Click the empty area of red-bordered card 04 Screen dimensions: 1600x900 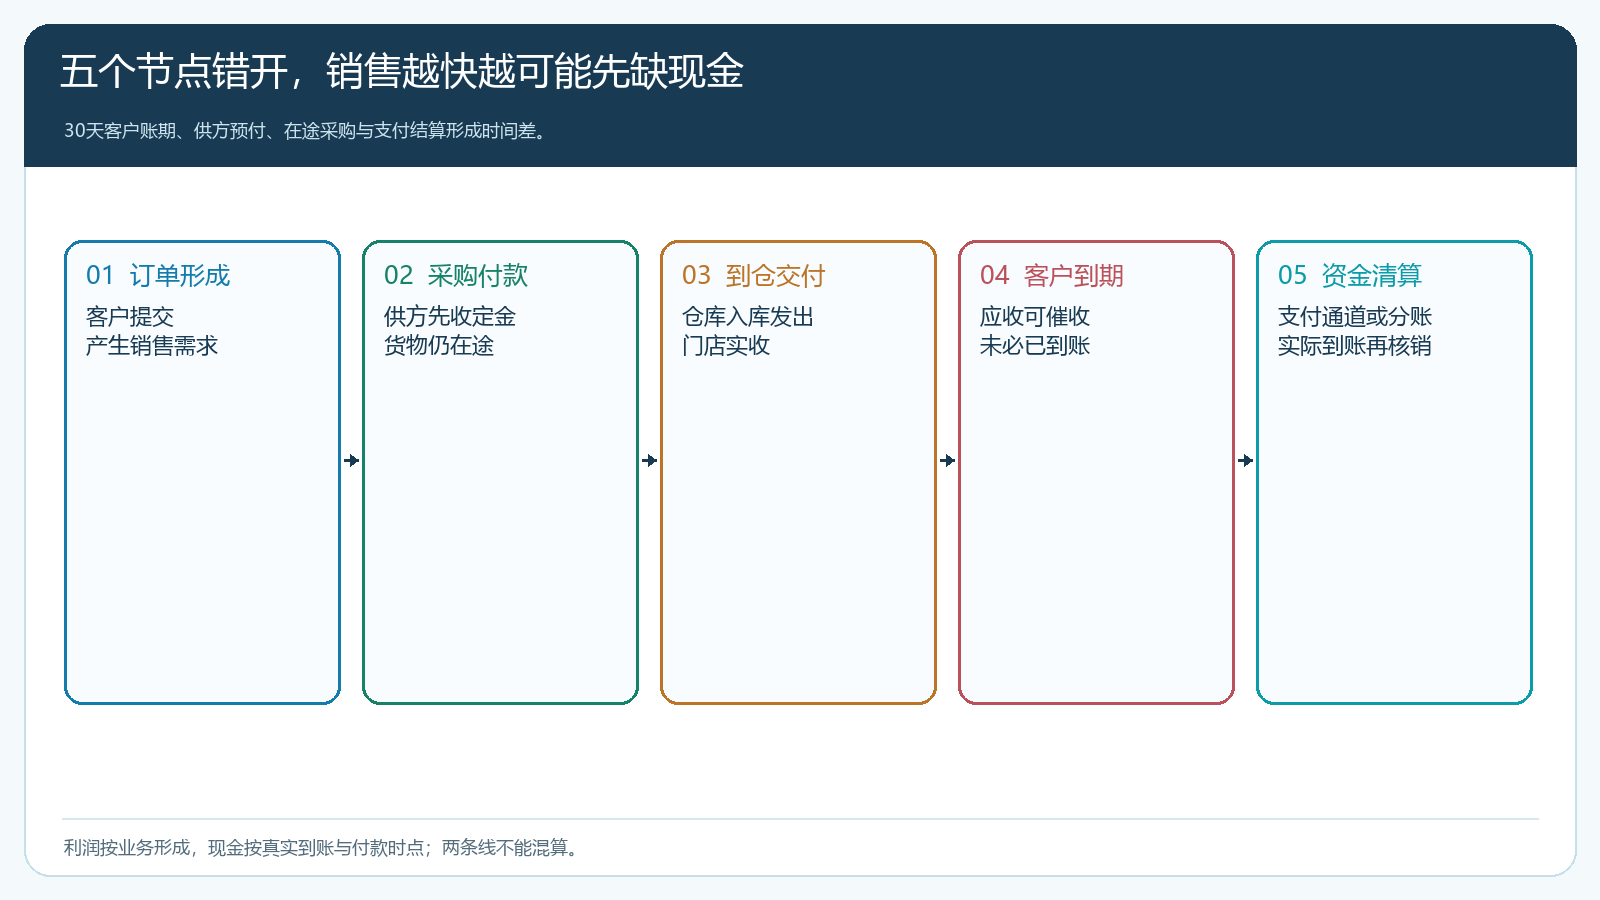[1096, 530]
